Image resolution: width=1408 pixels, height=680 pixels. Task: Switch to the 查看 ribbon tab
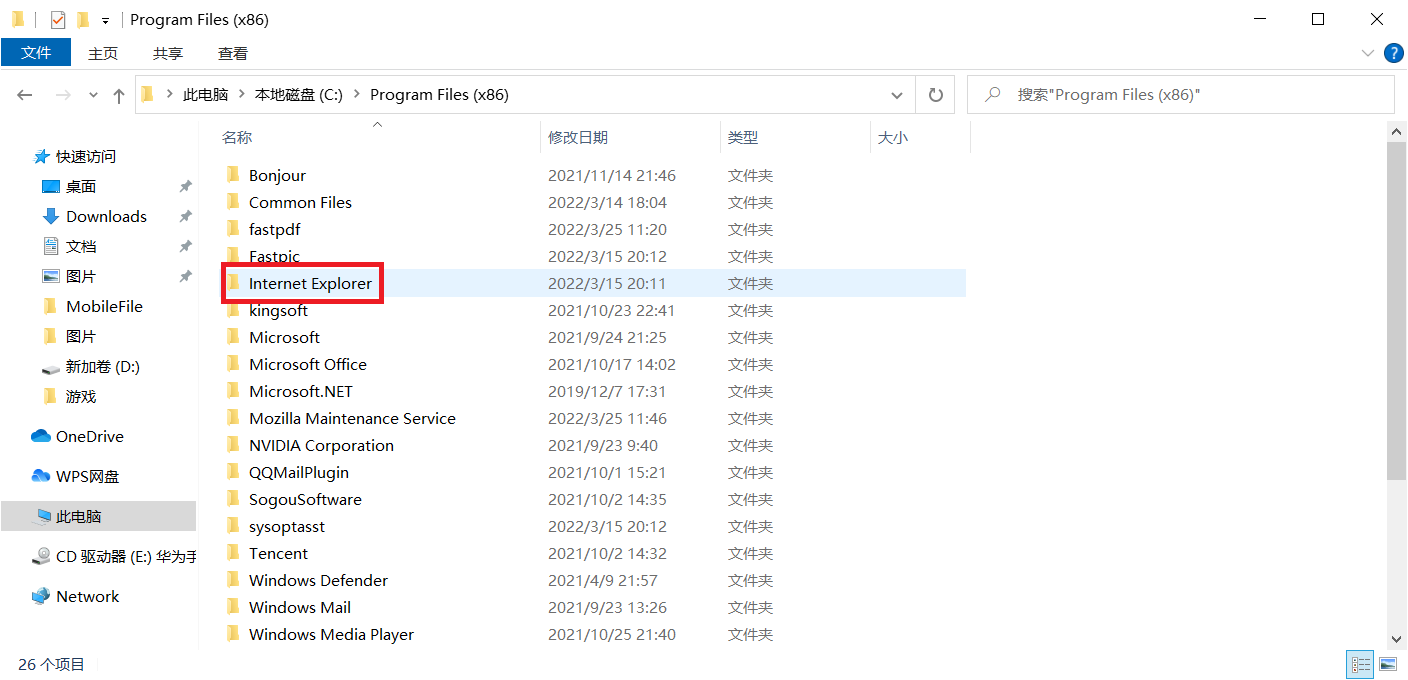pos(232,53)
